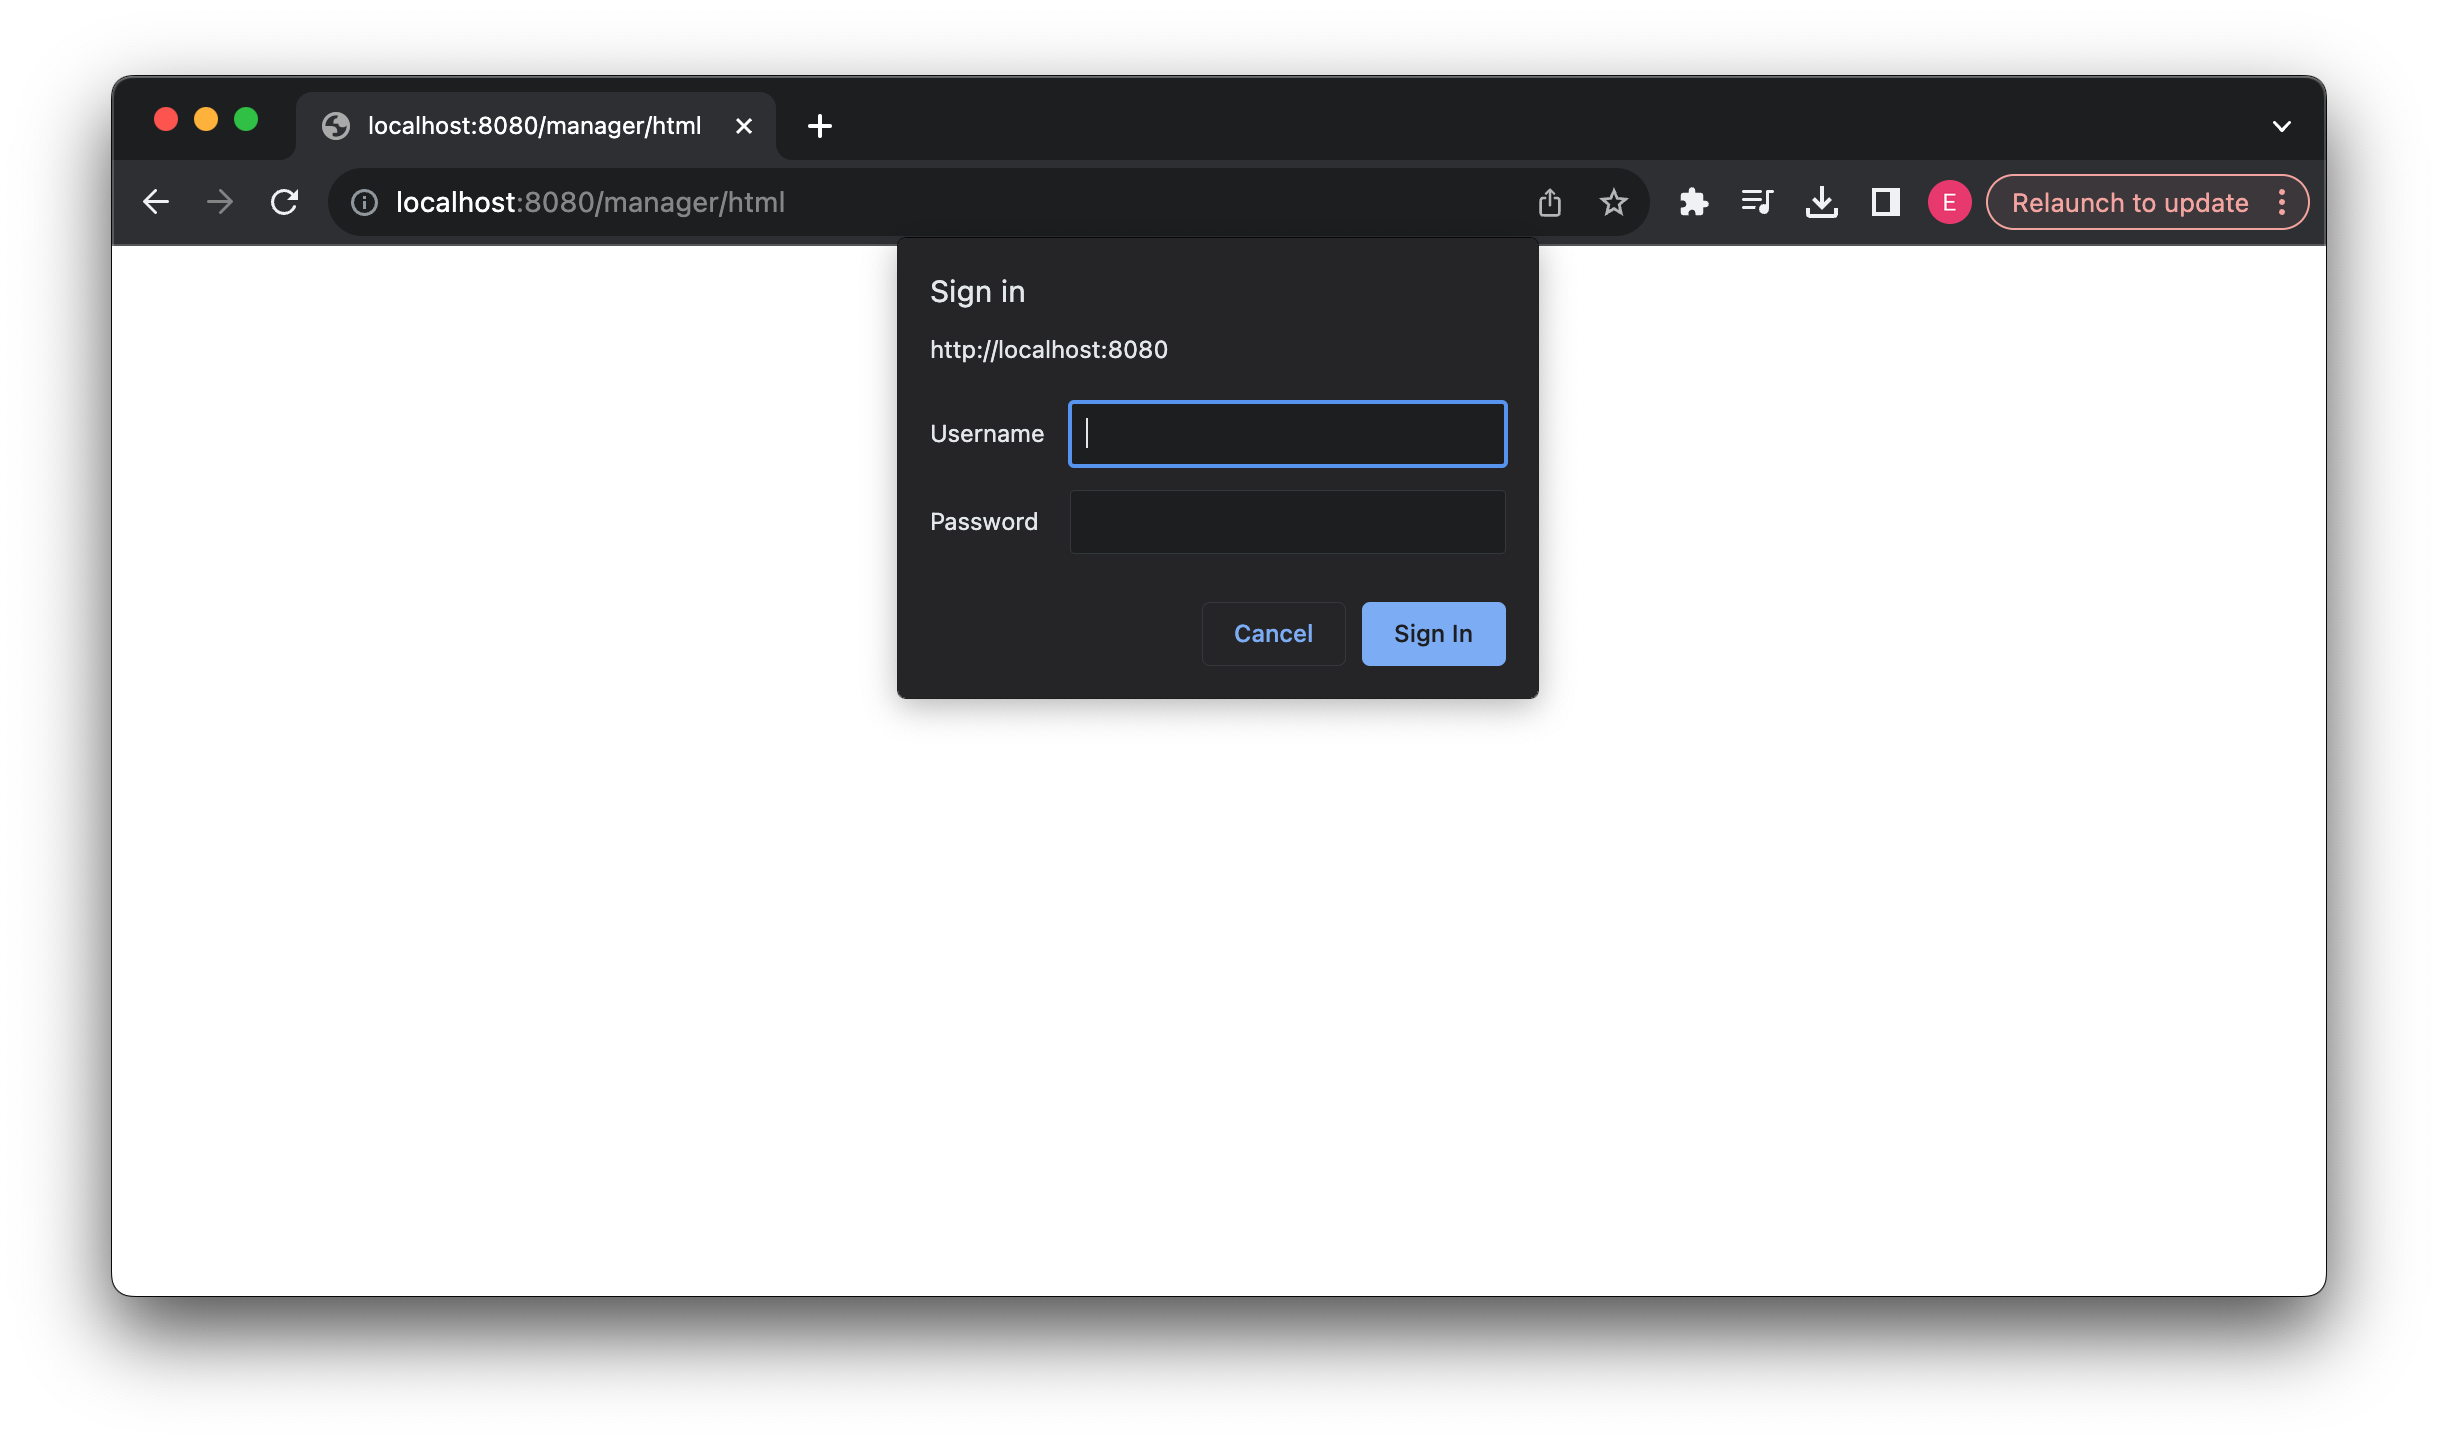Screen dimensions: 2438x1444
Task: Reload the current page
Action: pos(285,202)
